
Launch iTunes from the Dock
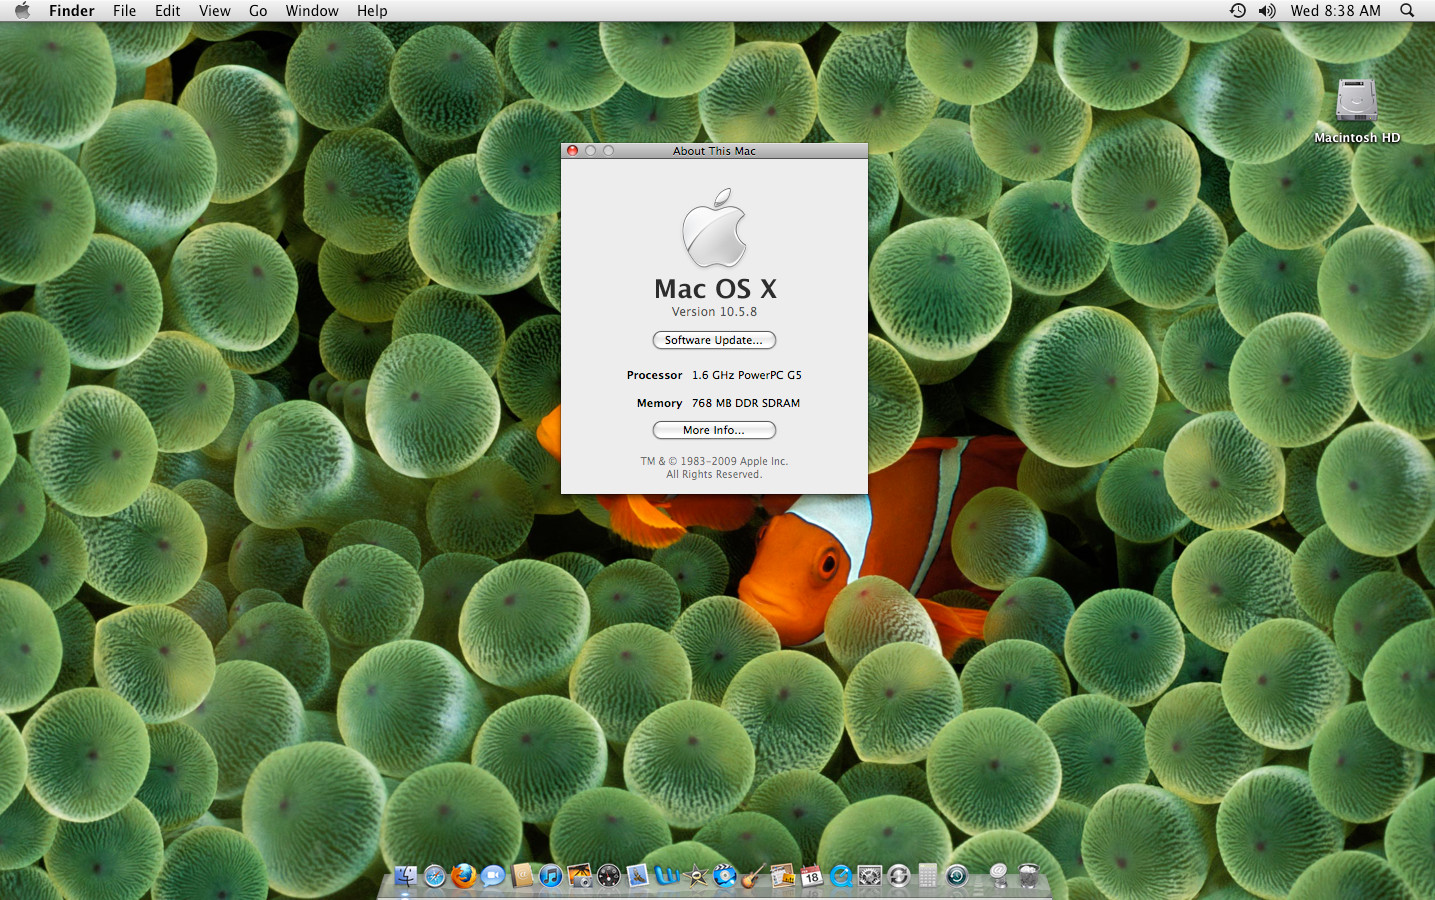tap(551, 876)
